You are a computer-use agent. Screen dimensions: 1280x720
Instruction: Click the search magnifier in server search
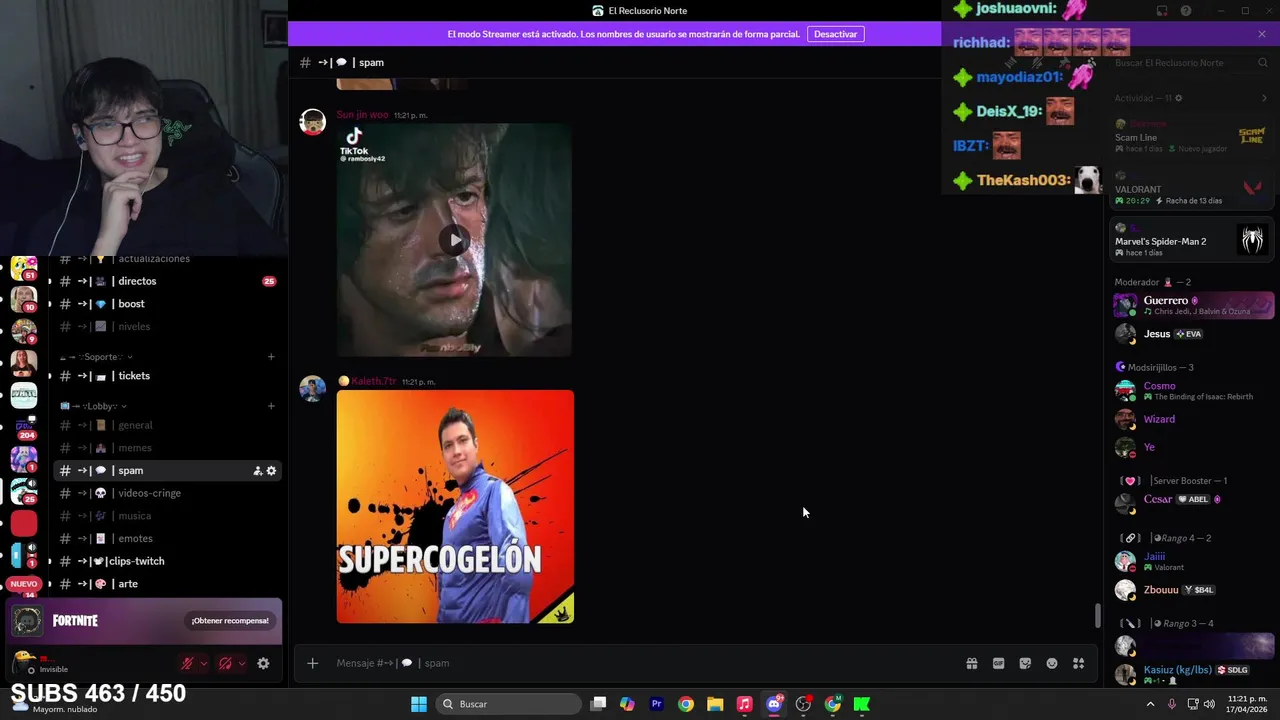coord(1263,63)
